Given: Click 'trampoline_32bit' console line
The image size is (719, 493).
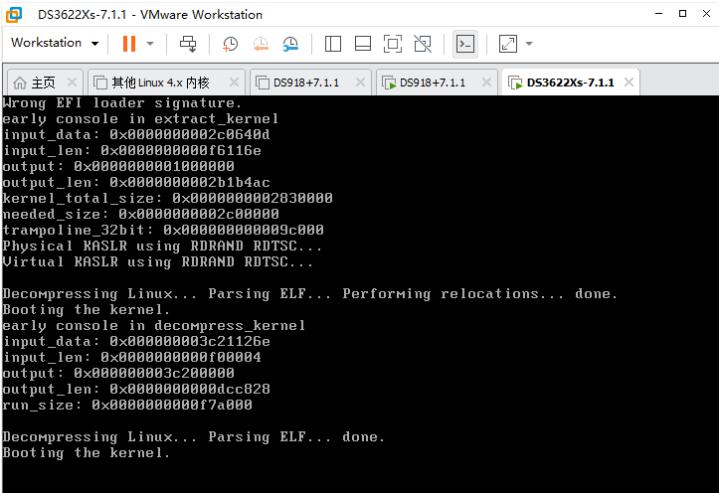Looking at the screenshot, I should click(163, 230).
